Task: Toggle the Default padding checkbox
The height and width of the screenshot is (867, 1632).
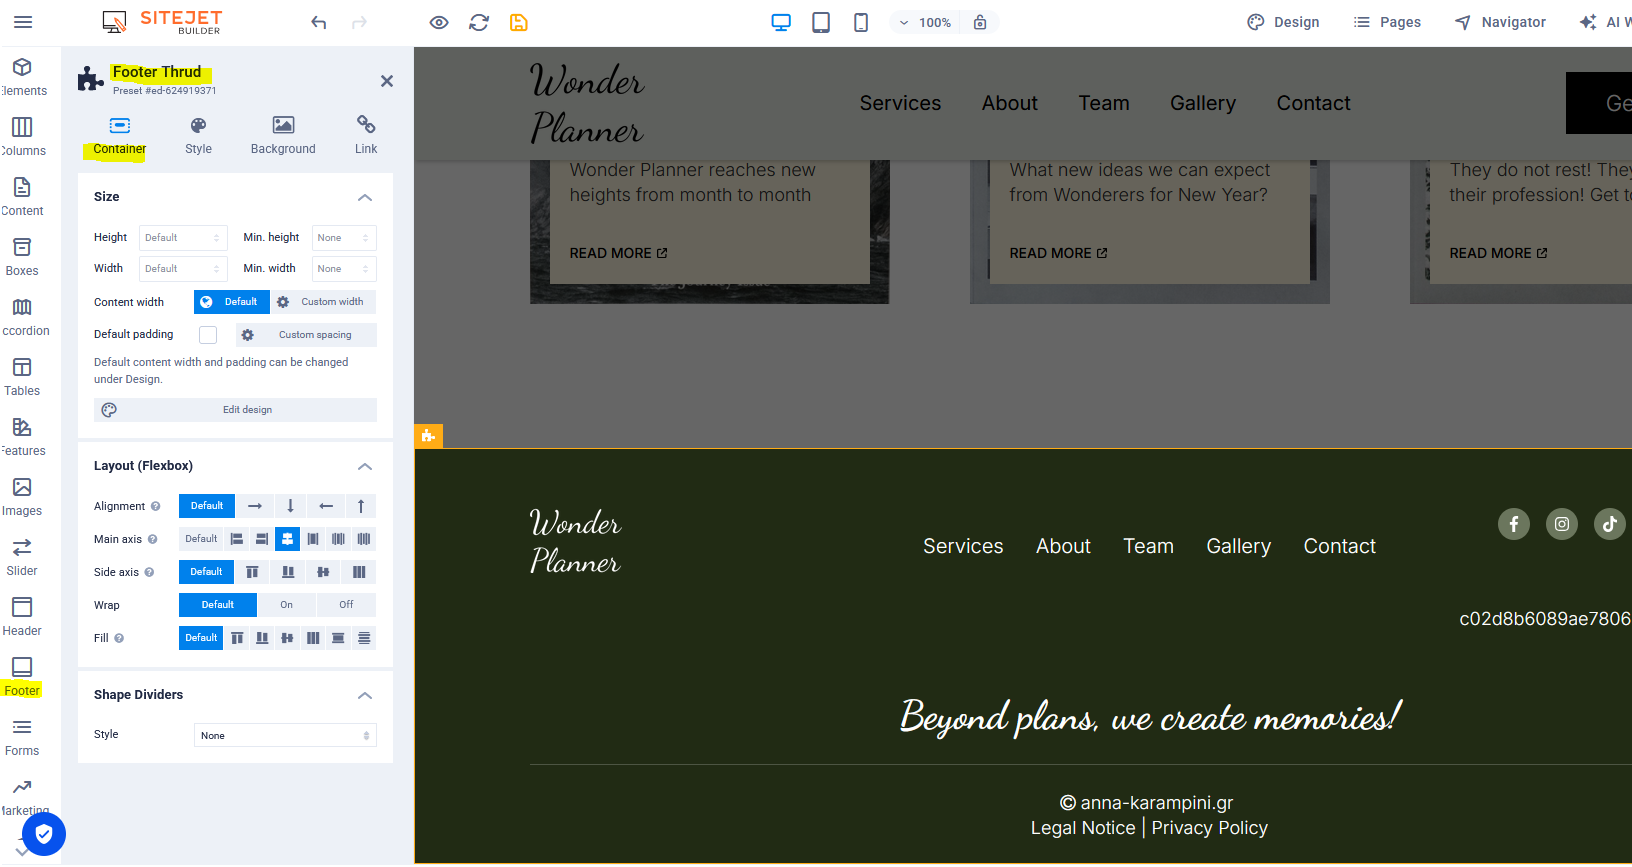Action: (208, 335)
